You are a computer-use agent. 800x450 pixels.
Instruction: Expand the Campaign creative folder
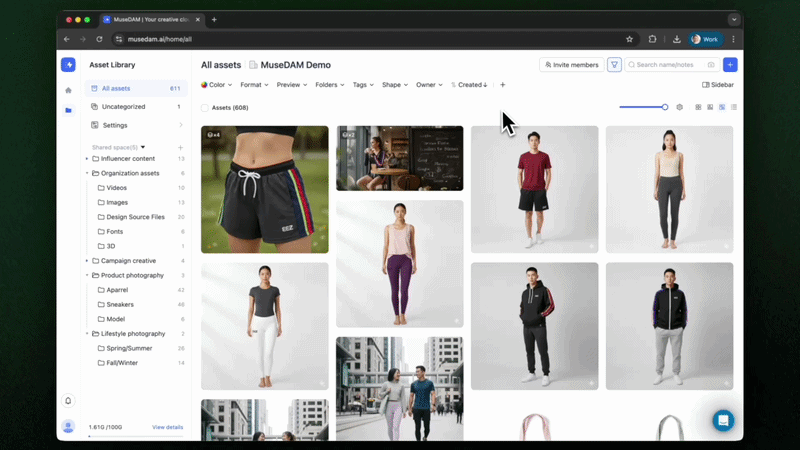pyautogui.click(x=87, y=261)
